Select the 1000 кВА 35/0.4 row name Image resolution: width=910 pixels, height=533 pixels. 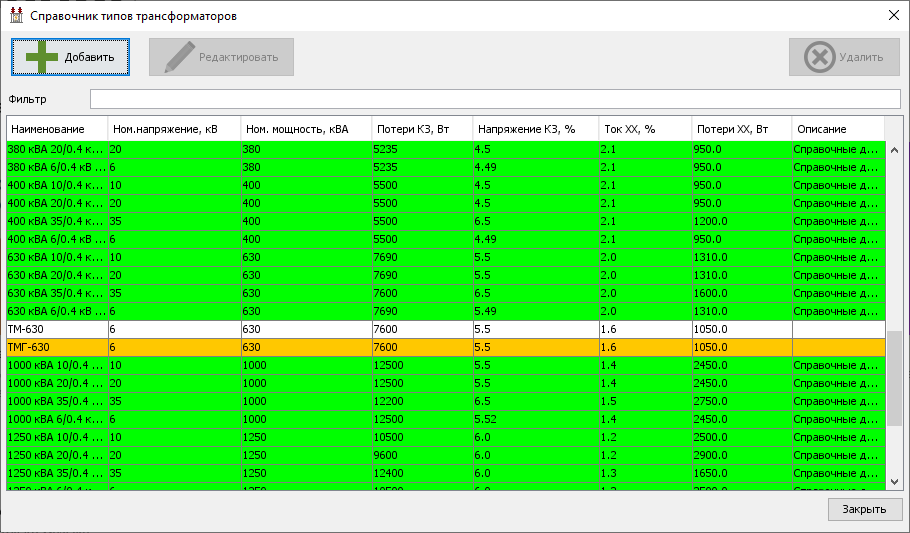tap(57, 401)
